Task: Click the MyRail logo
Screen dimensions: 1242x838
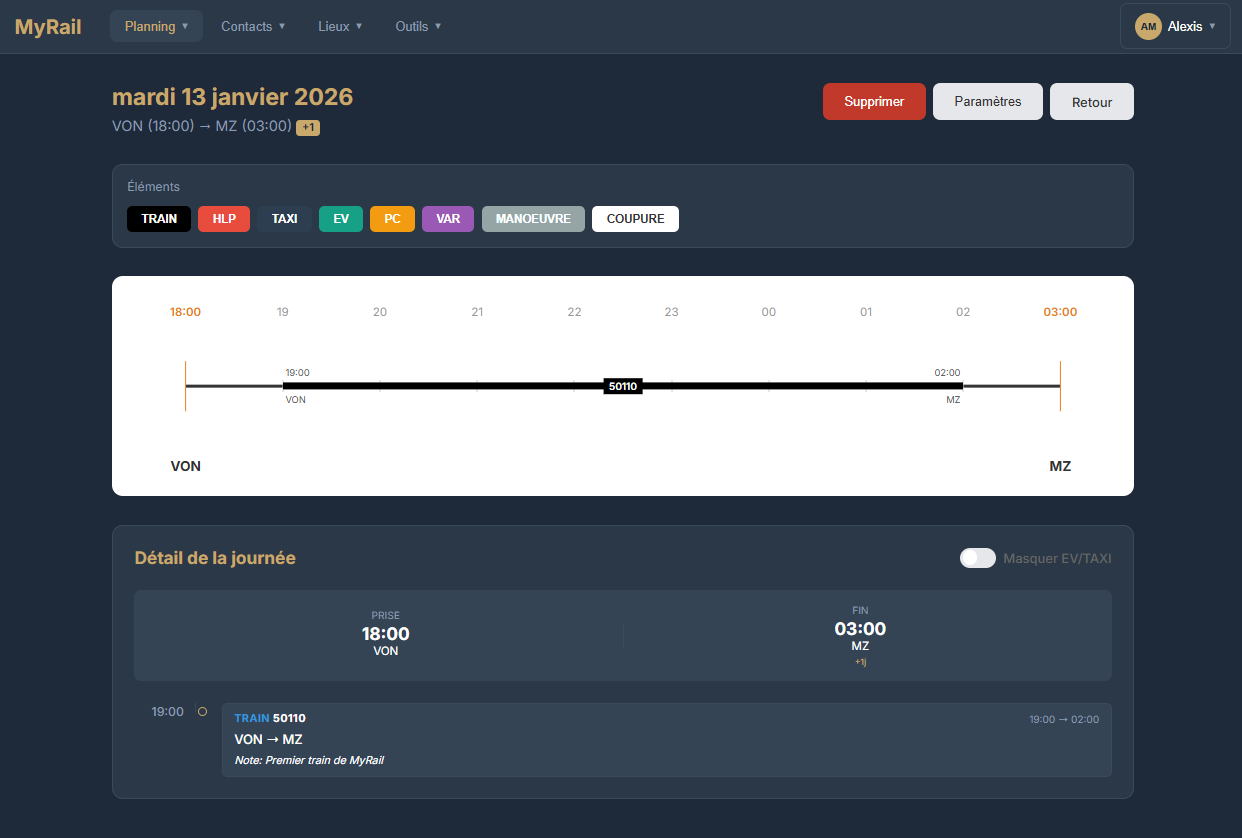Action: (48, 27)
